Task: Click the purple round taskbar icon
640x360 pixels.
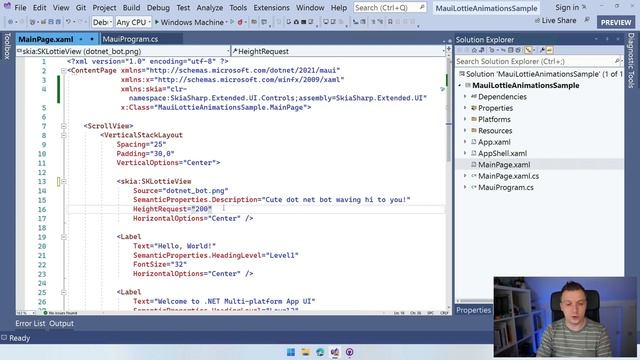Action: pyautogui.click(x=349, y=352)
